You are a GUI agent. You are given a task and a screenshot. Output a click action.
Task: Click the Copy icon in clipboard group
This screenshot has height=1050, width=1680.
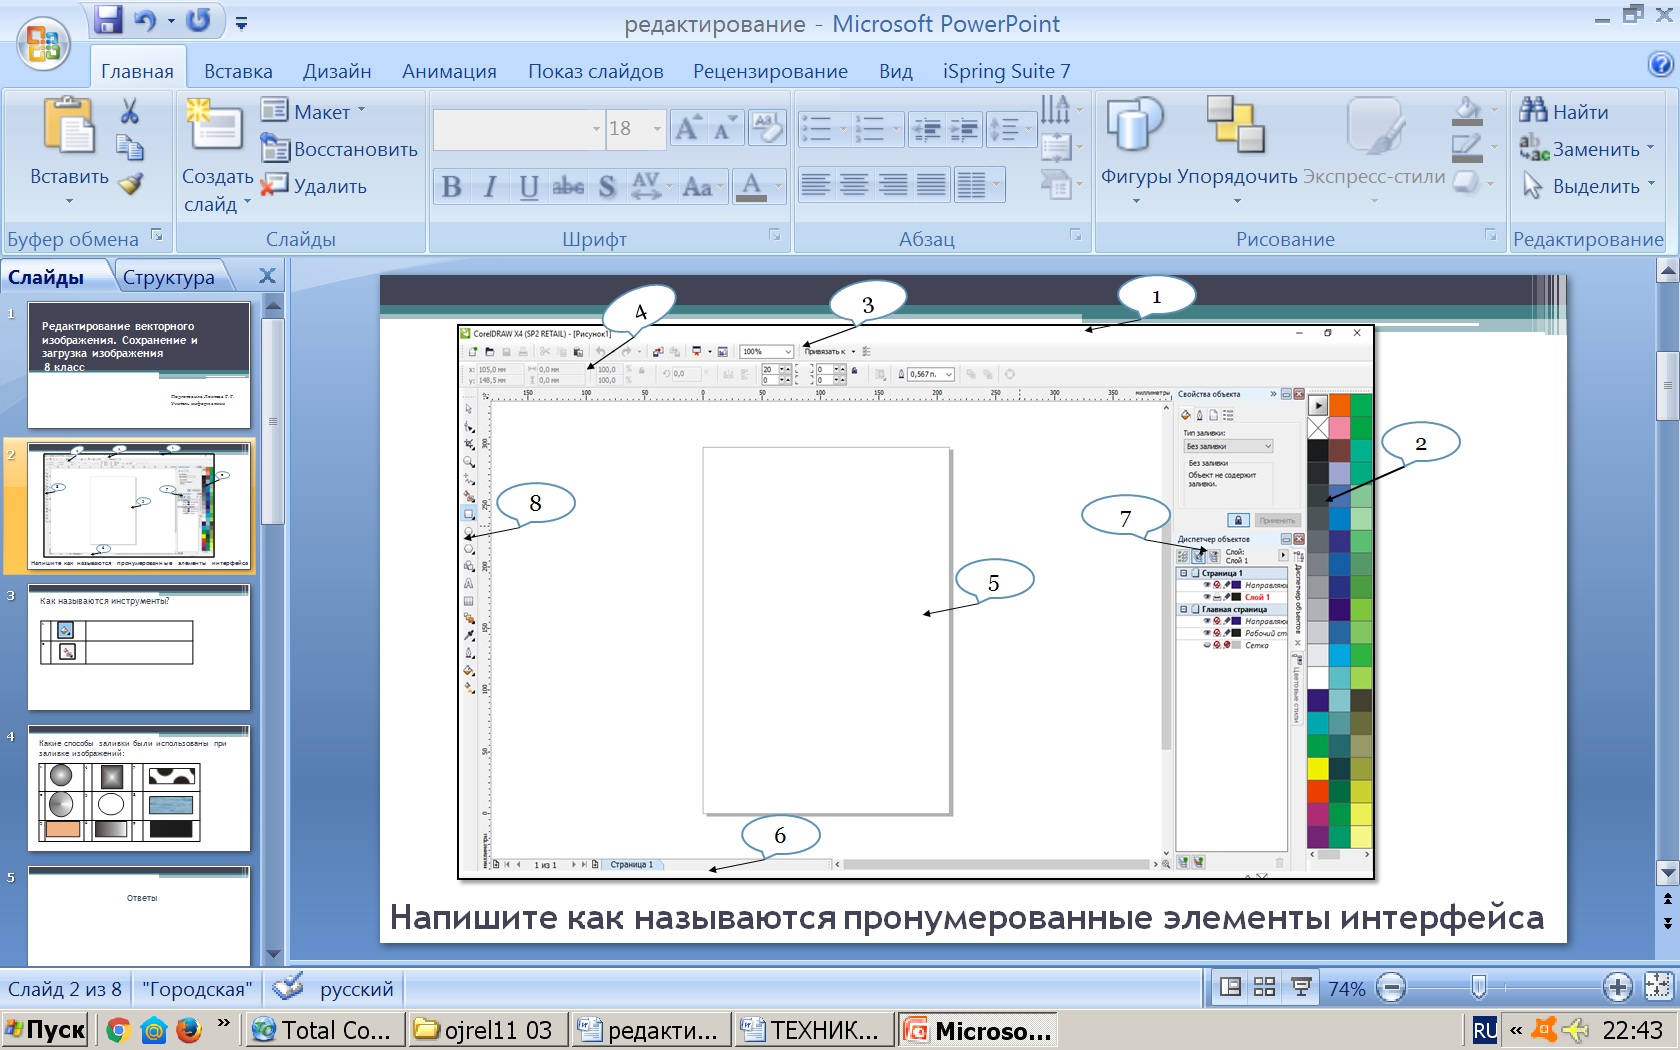[x=130, y=148]
